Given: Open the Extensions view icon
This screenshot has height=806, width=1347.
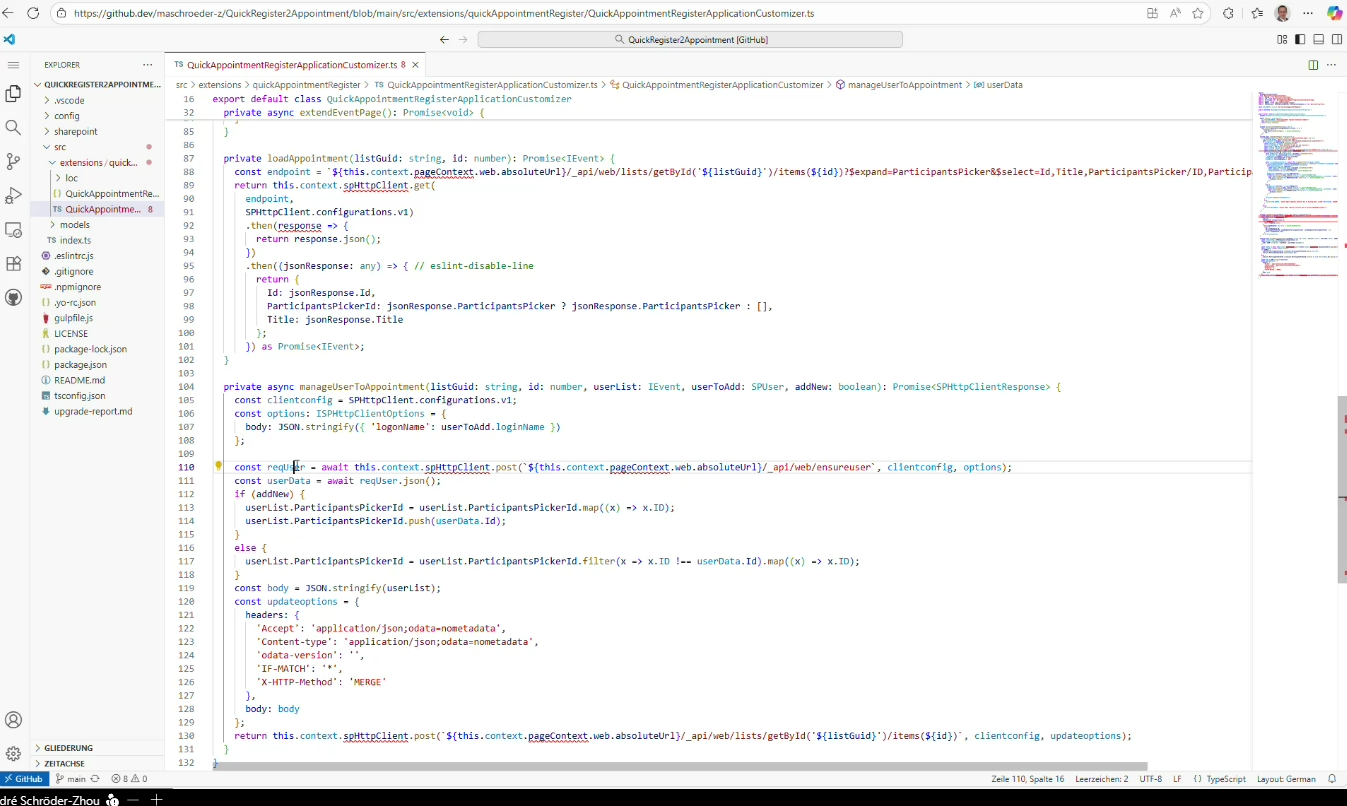Looking at the screenshot, I should click(x=13, y=264).
